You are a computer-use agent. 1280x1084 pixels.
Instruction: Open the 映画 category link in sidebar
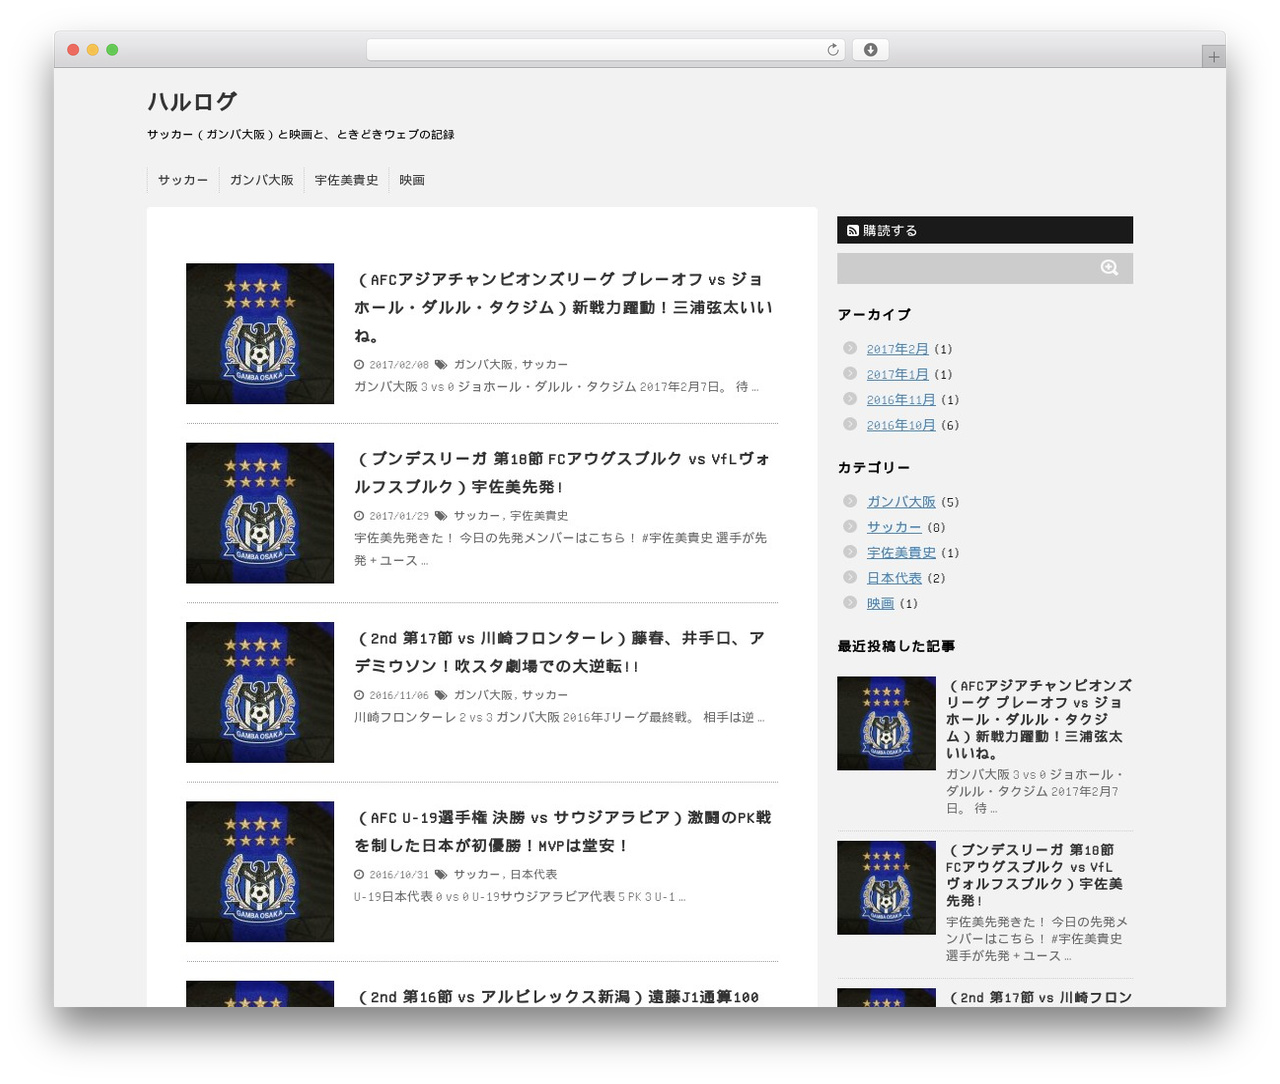coord(880,604)
